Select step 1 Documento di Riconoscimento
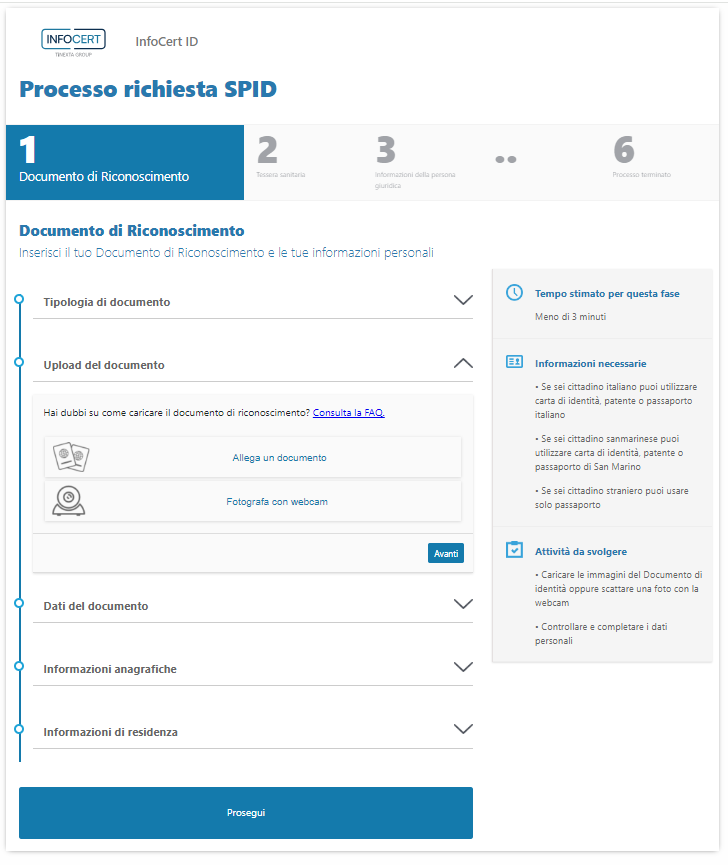The image size is (728, 865). coord(125,162)
